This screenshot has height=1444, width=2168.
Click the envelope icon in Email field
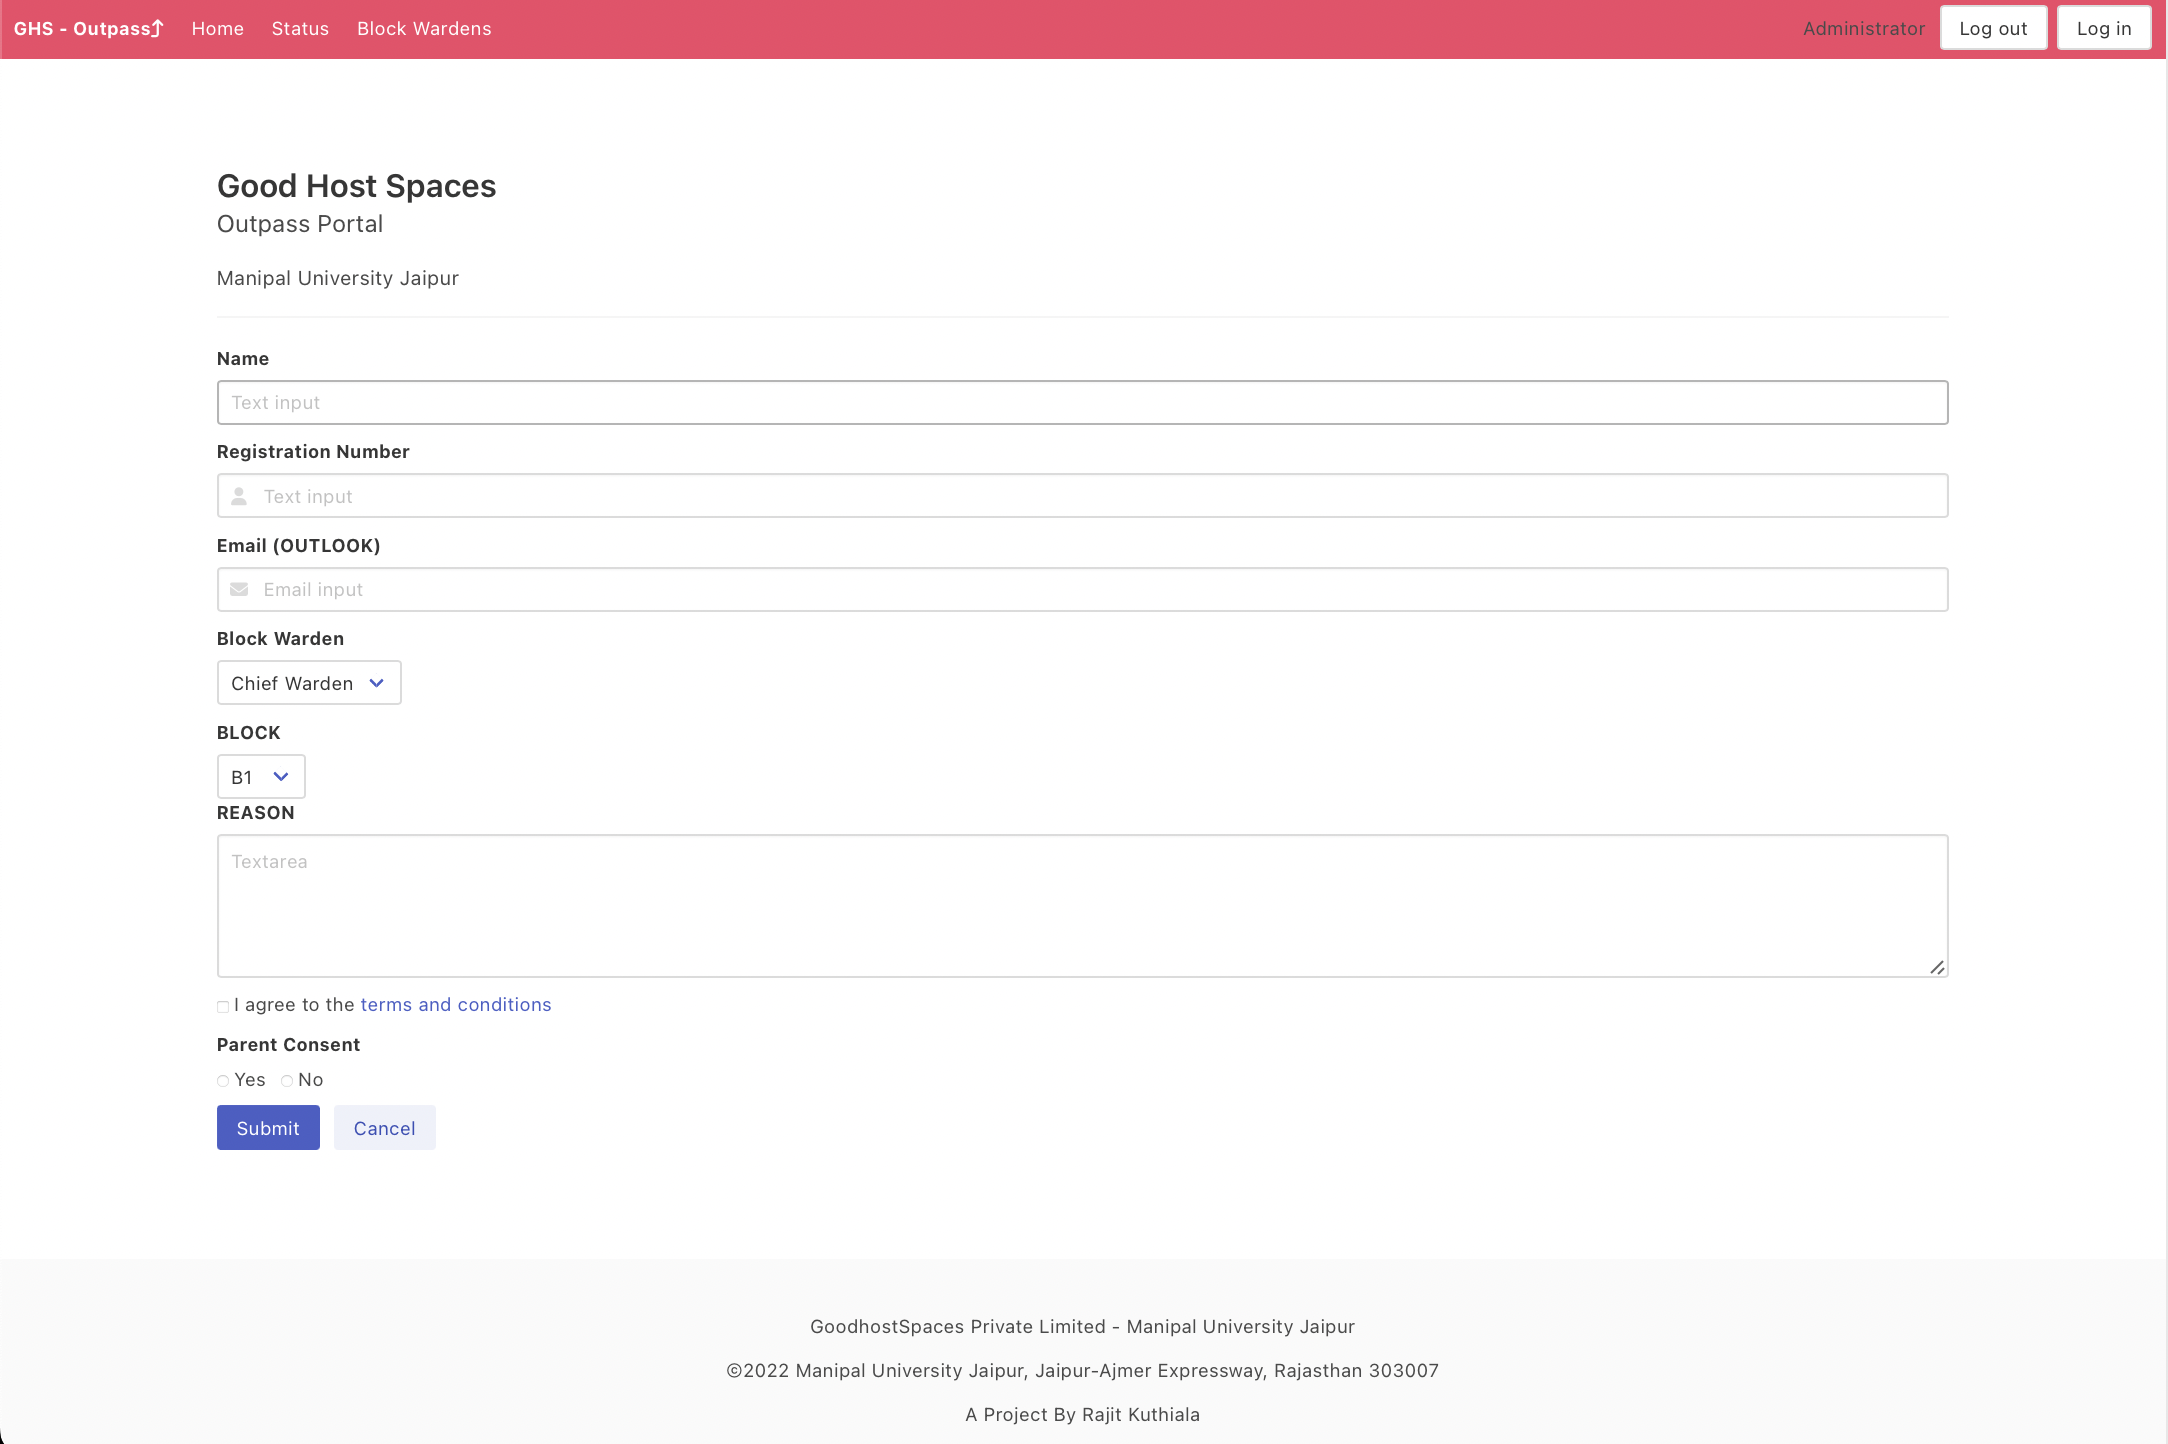pyautogui.click(x=239, y=589)
